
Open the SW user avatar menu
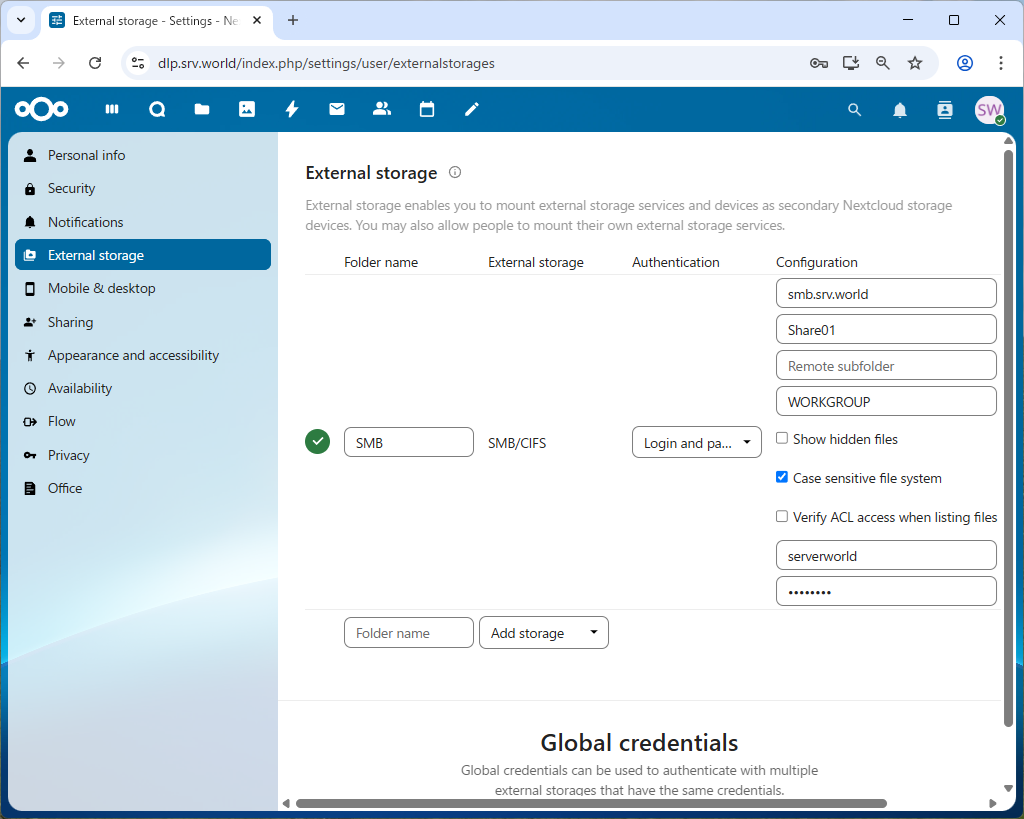[x=989, y=110]
